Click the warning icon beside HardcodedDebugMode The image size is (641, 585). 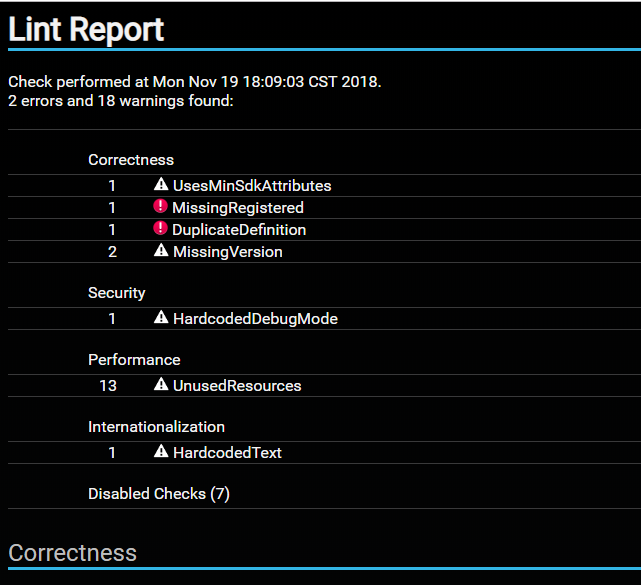161,318
